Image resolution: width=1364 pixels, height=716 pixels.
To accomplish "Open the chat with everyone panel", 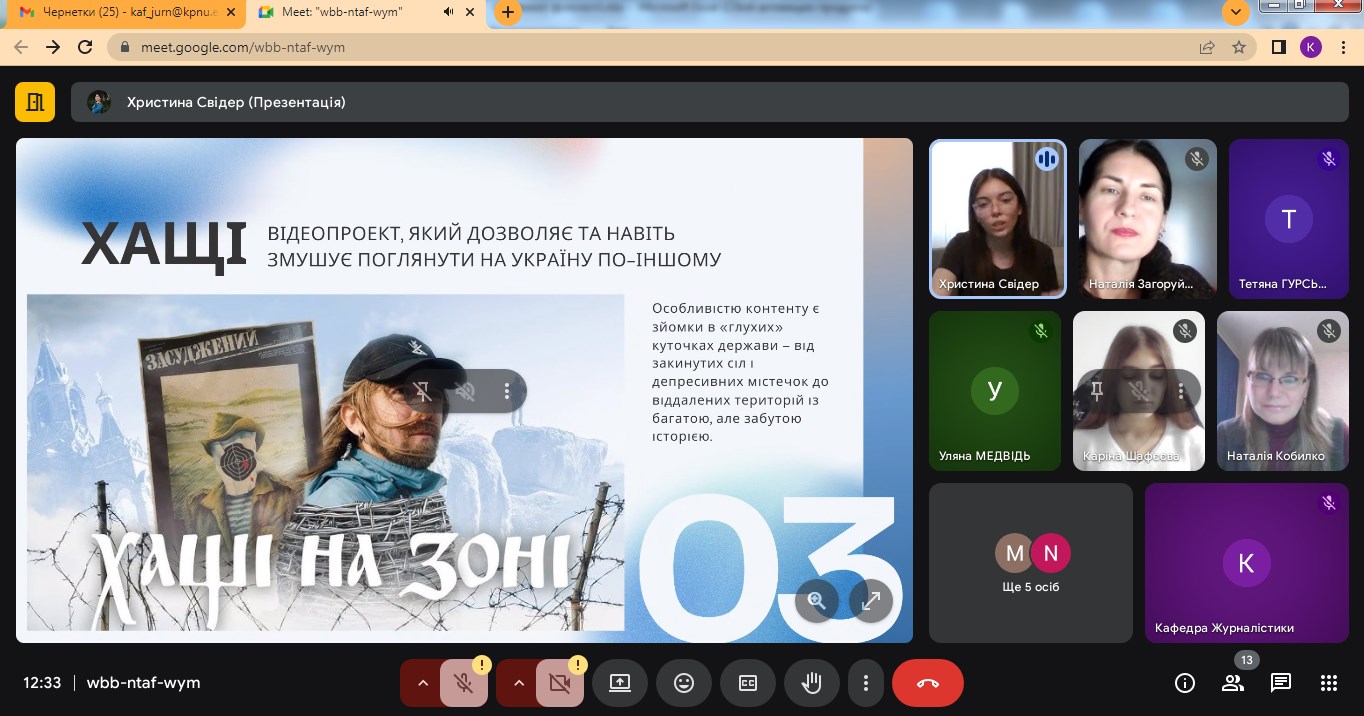I will click(x=1280, y=683).
